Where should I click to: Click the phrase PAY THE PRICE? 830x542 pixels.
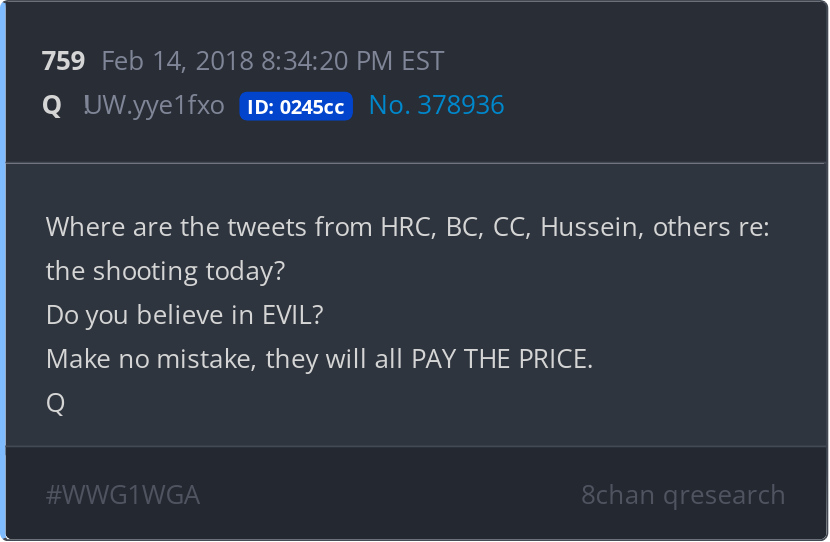pyautogui.click(x=502, y=359)
